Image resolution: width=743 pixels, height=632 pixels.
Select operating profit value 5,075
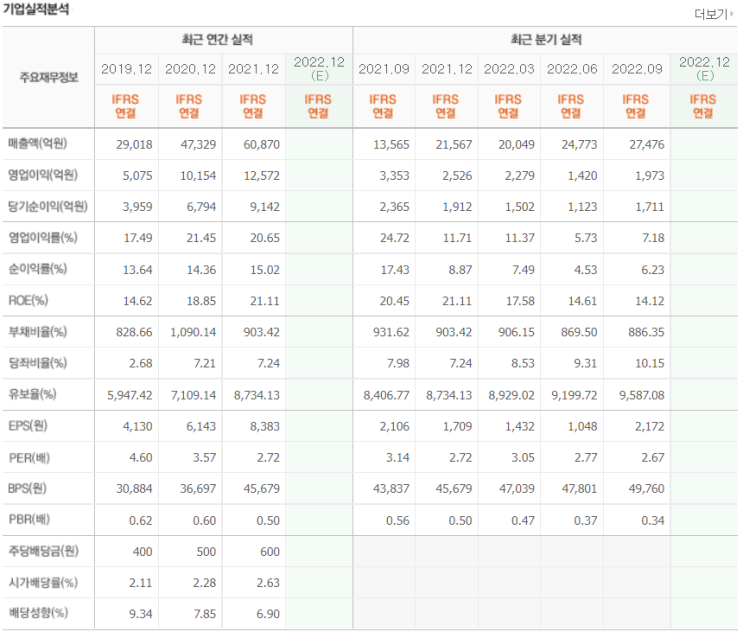[x=137, y=176]
